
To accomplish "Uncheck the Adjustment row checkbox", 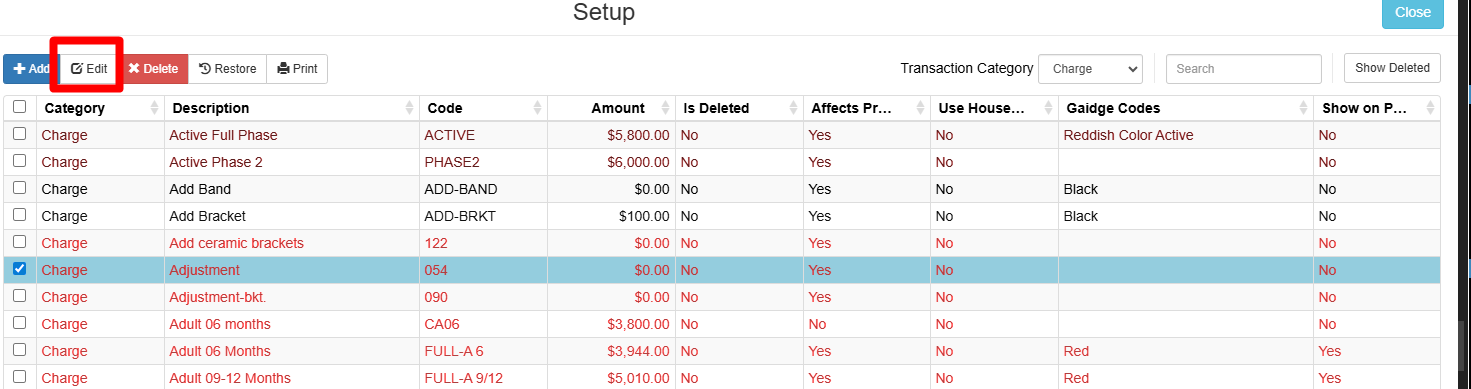I will pos(19,269).
